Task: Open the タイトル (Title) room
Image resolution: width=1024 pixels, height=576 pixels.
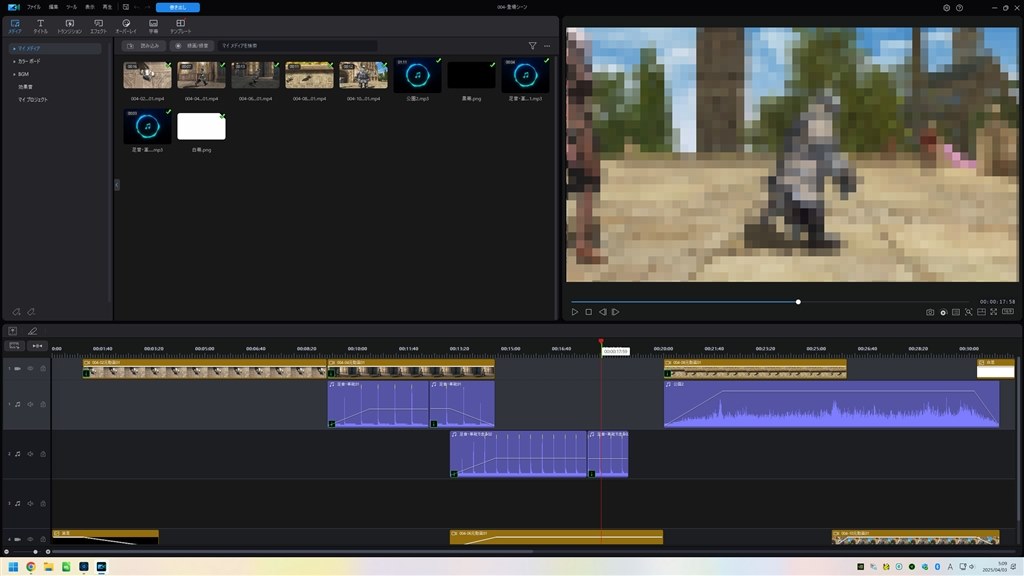Action: tap(41, 25)
